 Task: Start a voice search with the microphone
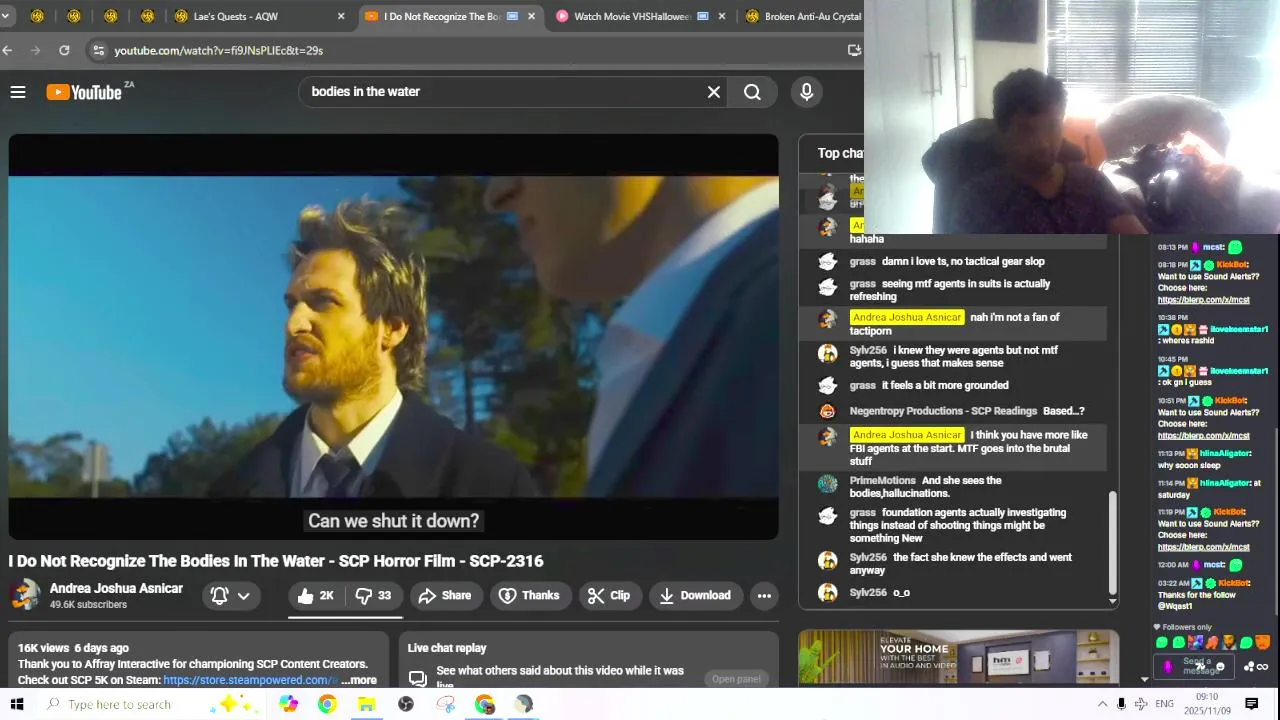pos(807,92)
